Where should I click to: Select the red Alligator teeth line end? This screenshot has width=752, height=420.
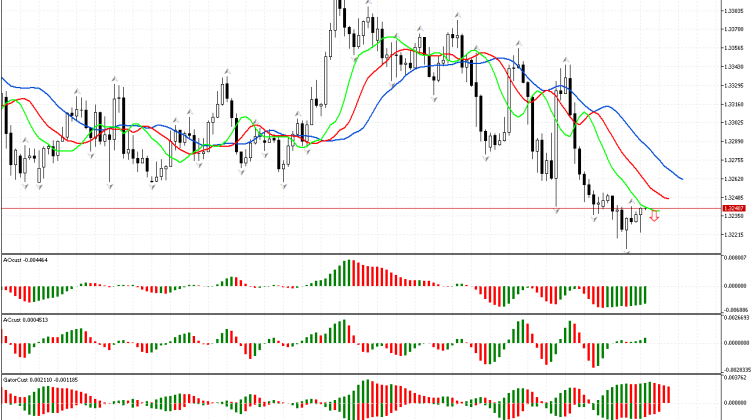pyautogui.click(x=668, y=198)
